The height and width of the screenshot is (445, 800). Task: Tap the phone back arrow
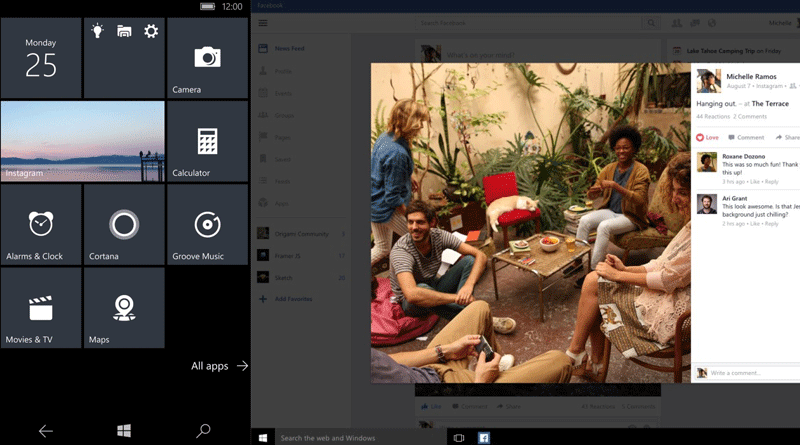(45, 431)
